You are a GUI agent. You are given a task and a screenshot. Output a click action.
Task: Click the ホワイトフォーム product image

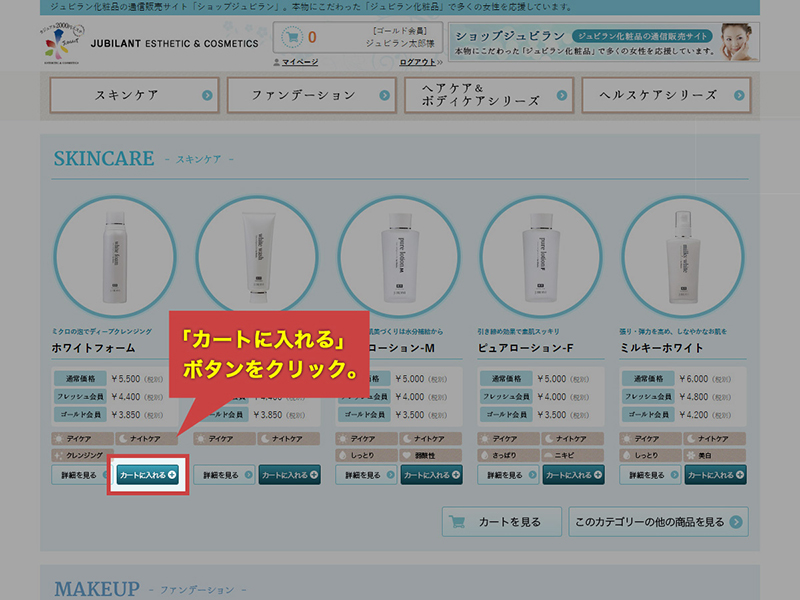pyautogui.click(x=115, y=257)
